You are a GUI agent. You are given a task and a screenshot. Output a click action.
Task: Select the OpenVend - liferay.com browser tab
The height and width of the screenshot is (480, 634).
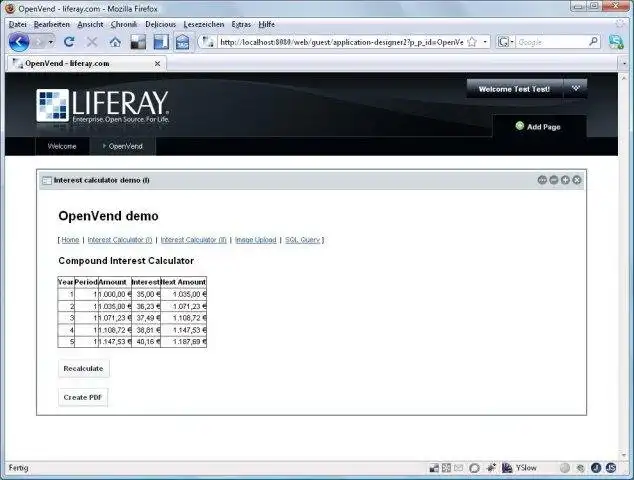[x=86, y=63]
